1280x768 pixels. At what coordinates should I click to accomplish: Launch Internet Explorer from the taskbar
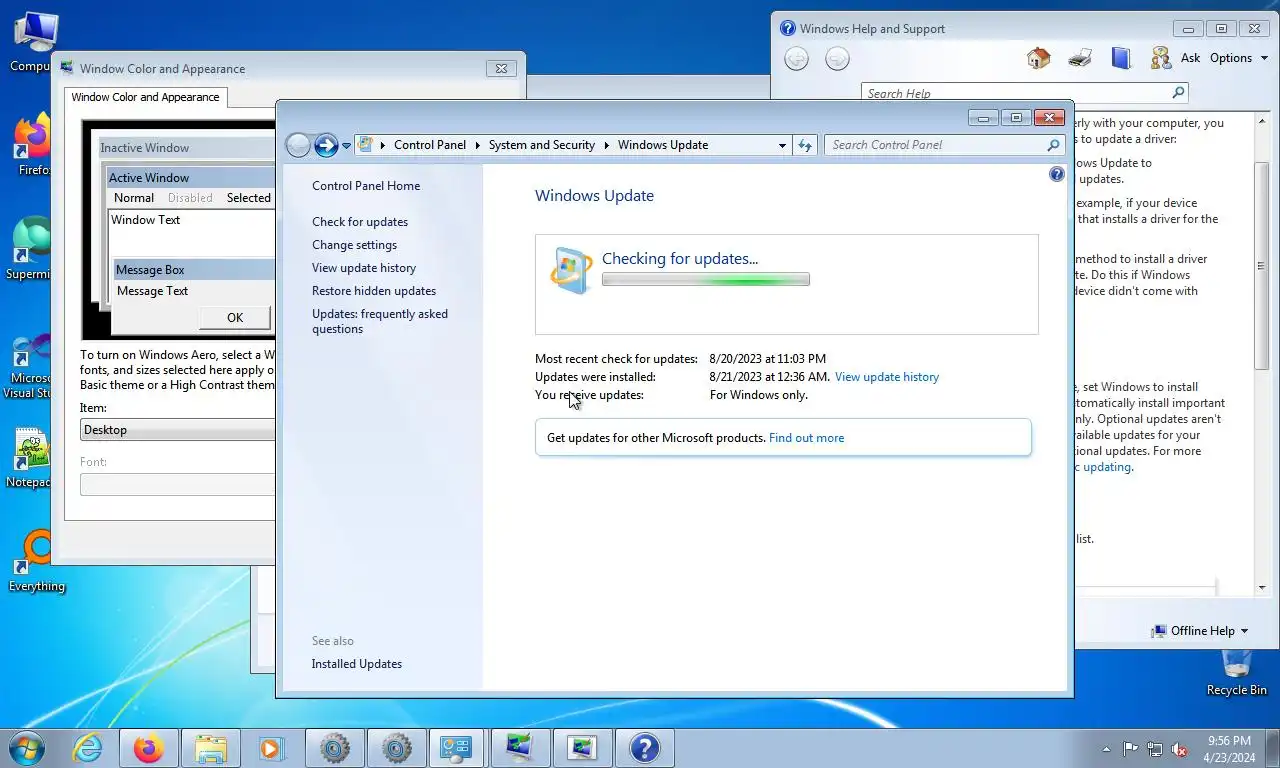pos(87,748)
